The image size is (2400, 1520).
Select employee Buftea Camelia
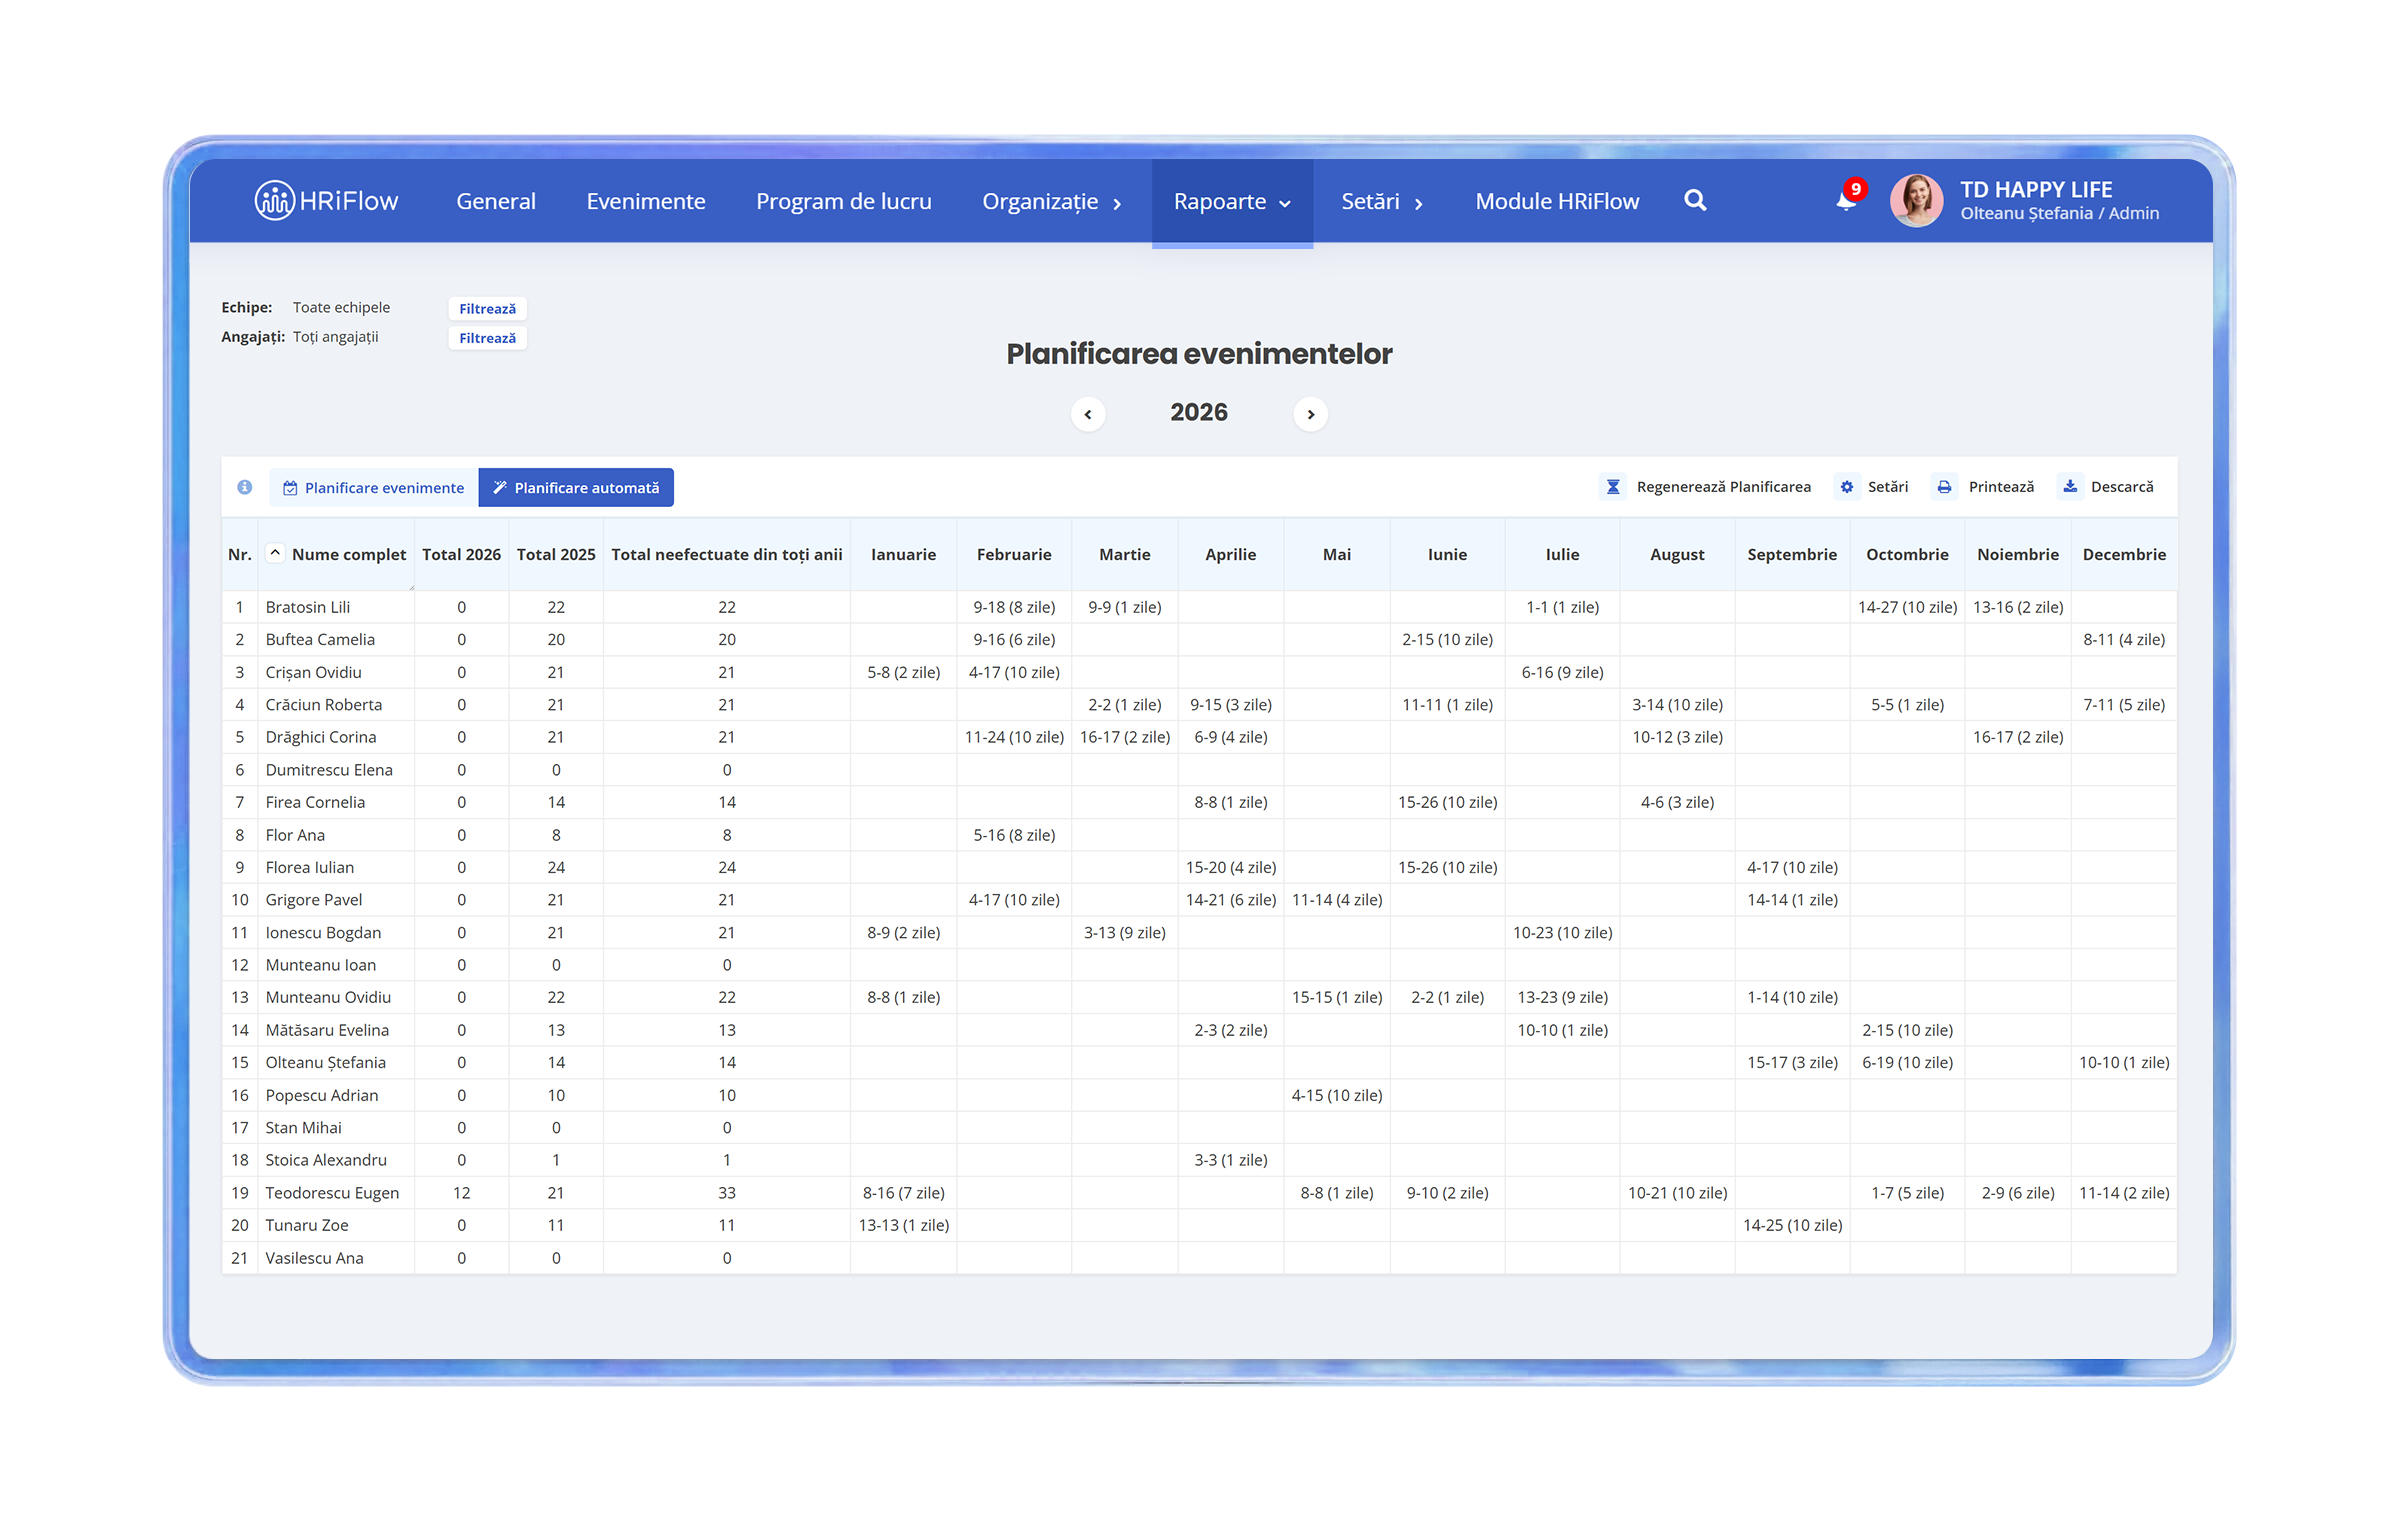(x=320, y=639)
